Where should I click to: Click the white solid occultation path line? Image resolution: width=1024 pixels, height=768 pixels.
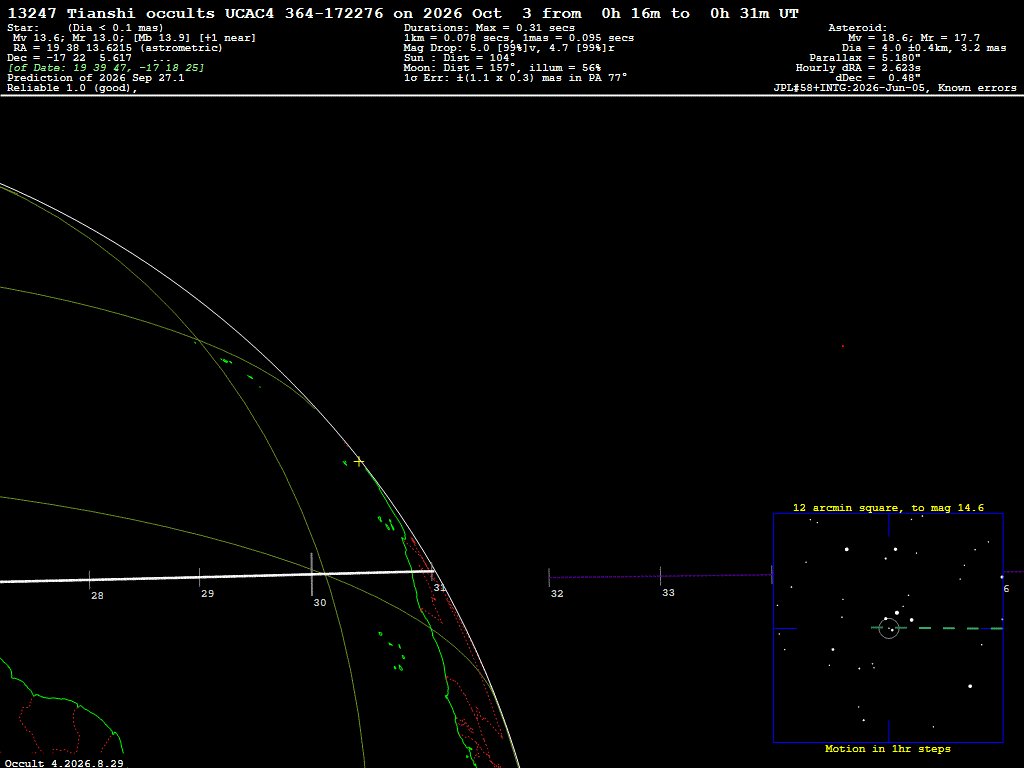pos(217,576)
